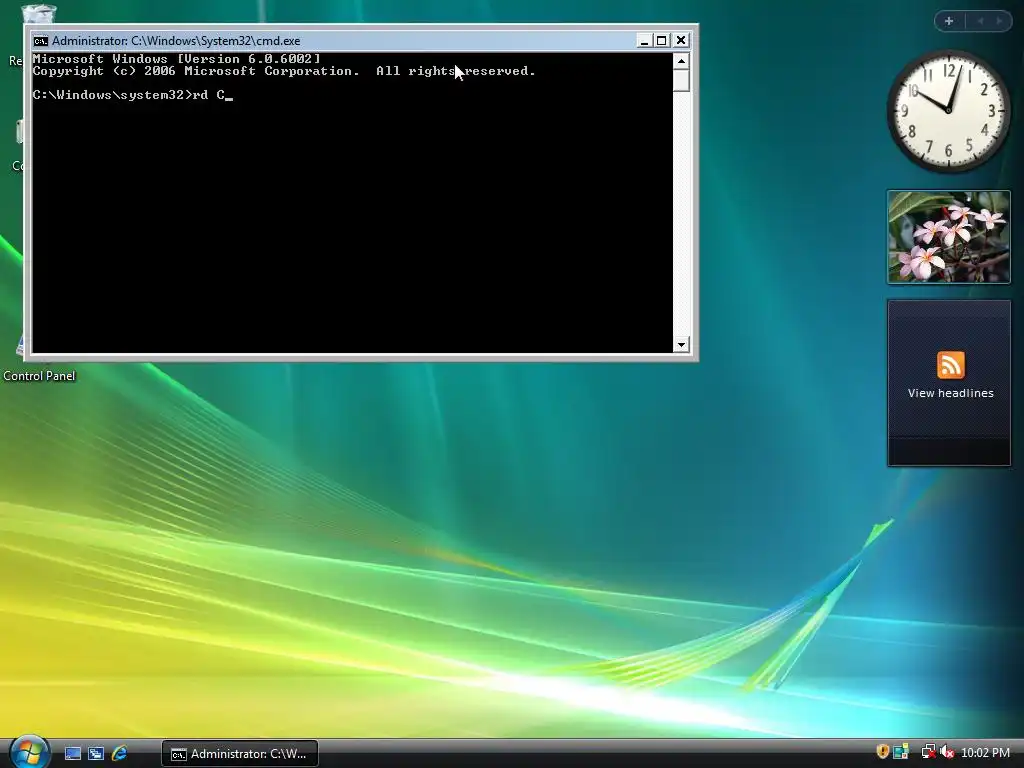1024x768 pixels.
Task: Click the analog Clock gadget
Action: (948, 111)
